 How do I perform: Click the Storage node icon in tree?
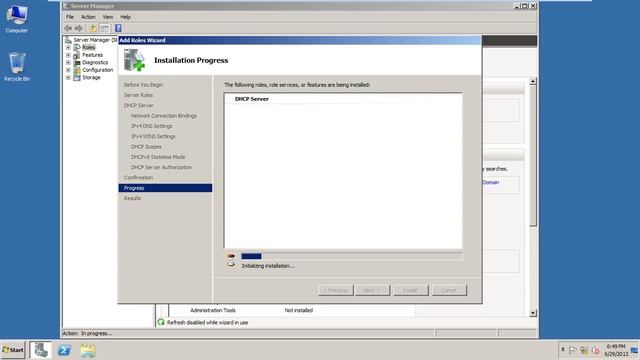(x=77, y=78)
